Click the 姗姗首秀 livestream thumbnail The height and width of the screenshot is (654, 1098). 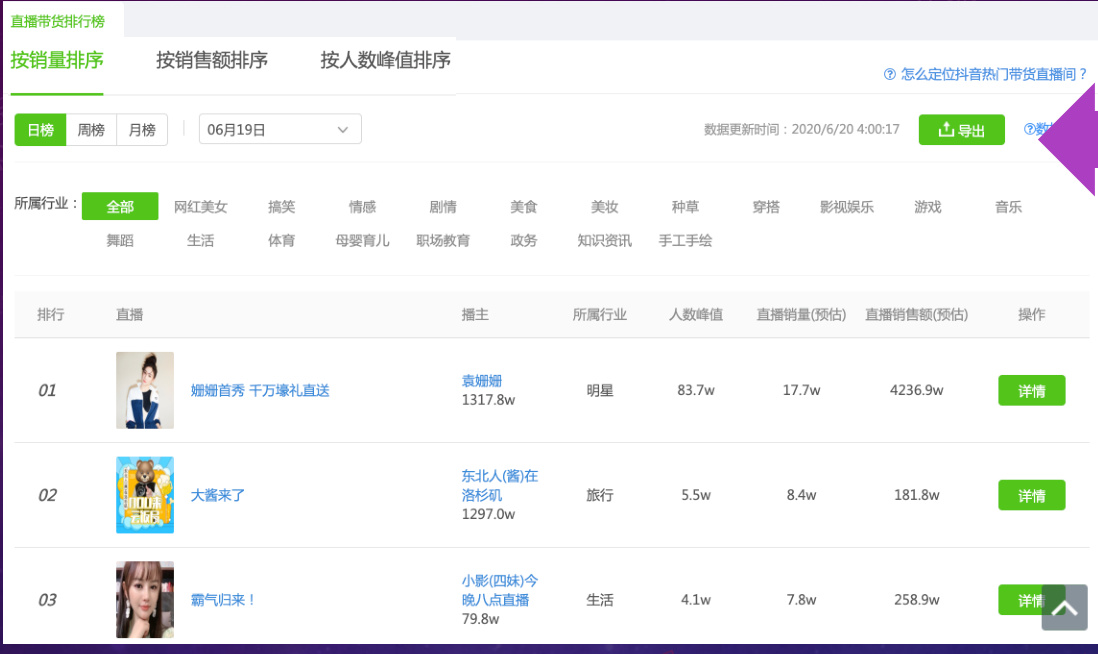tap(145, 390)
